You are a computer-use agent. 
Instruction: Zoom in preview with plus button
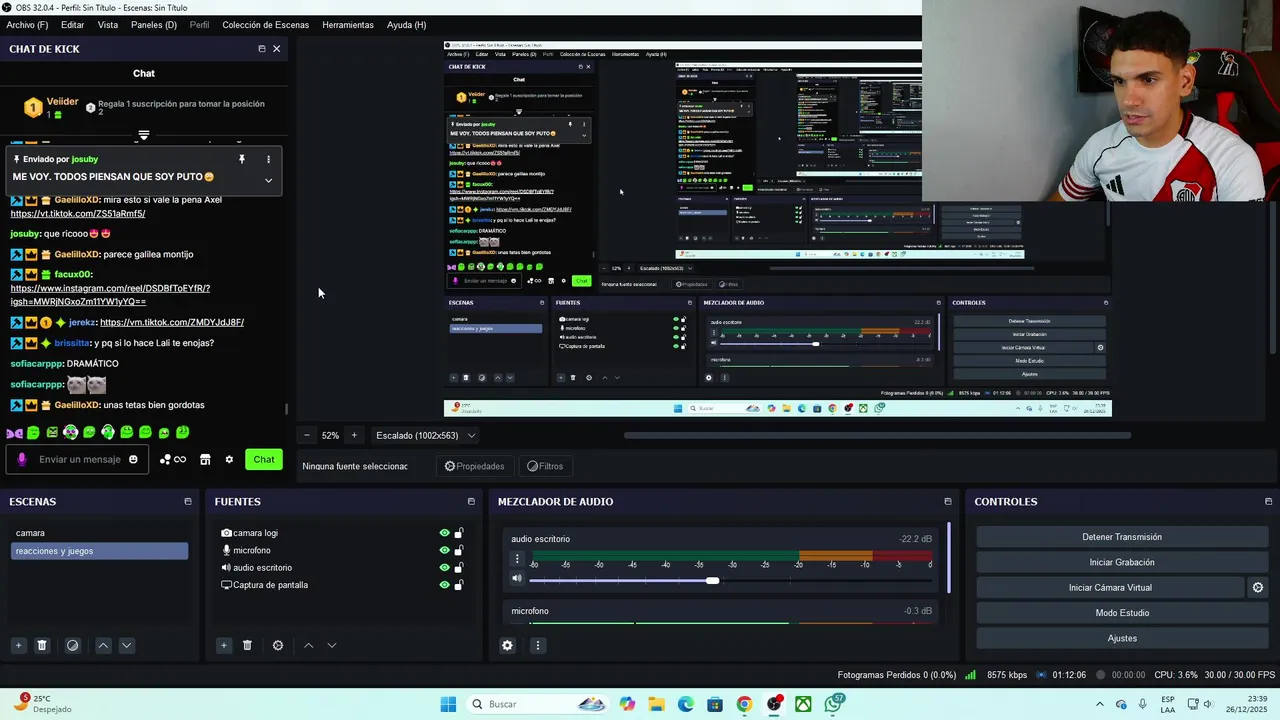point(353,436)
